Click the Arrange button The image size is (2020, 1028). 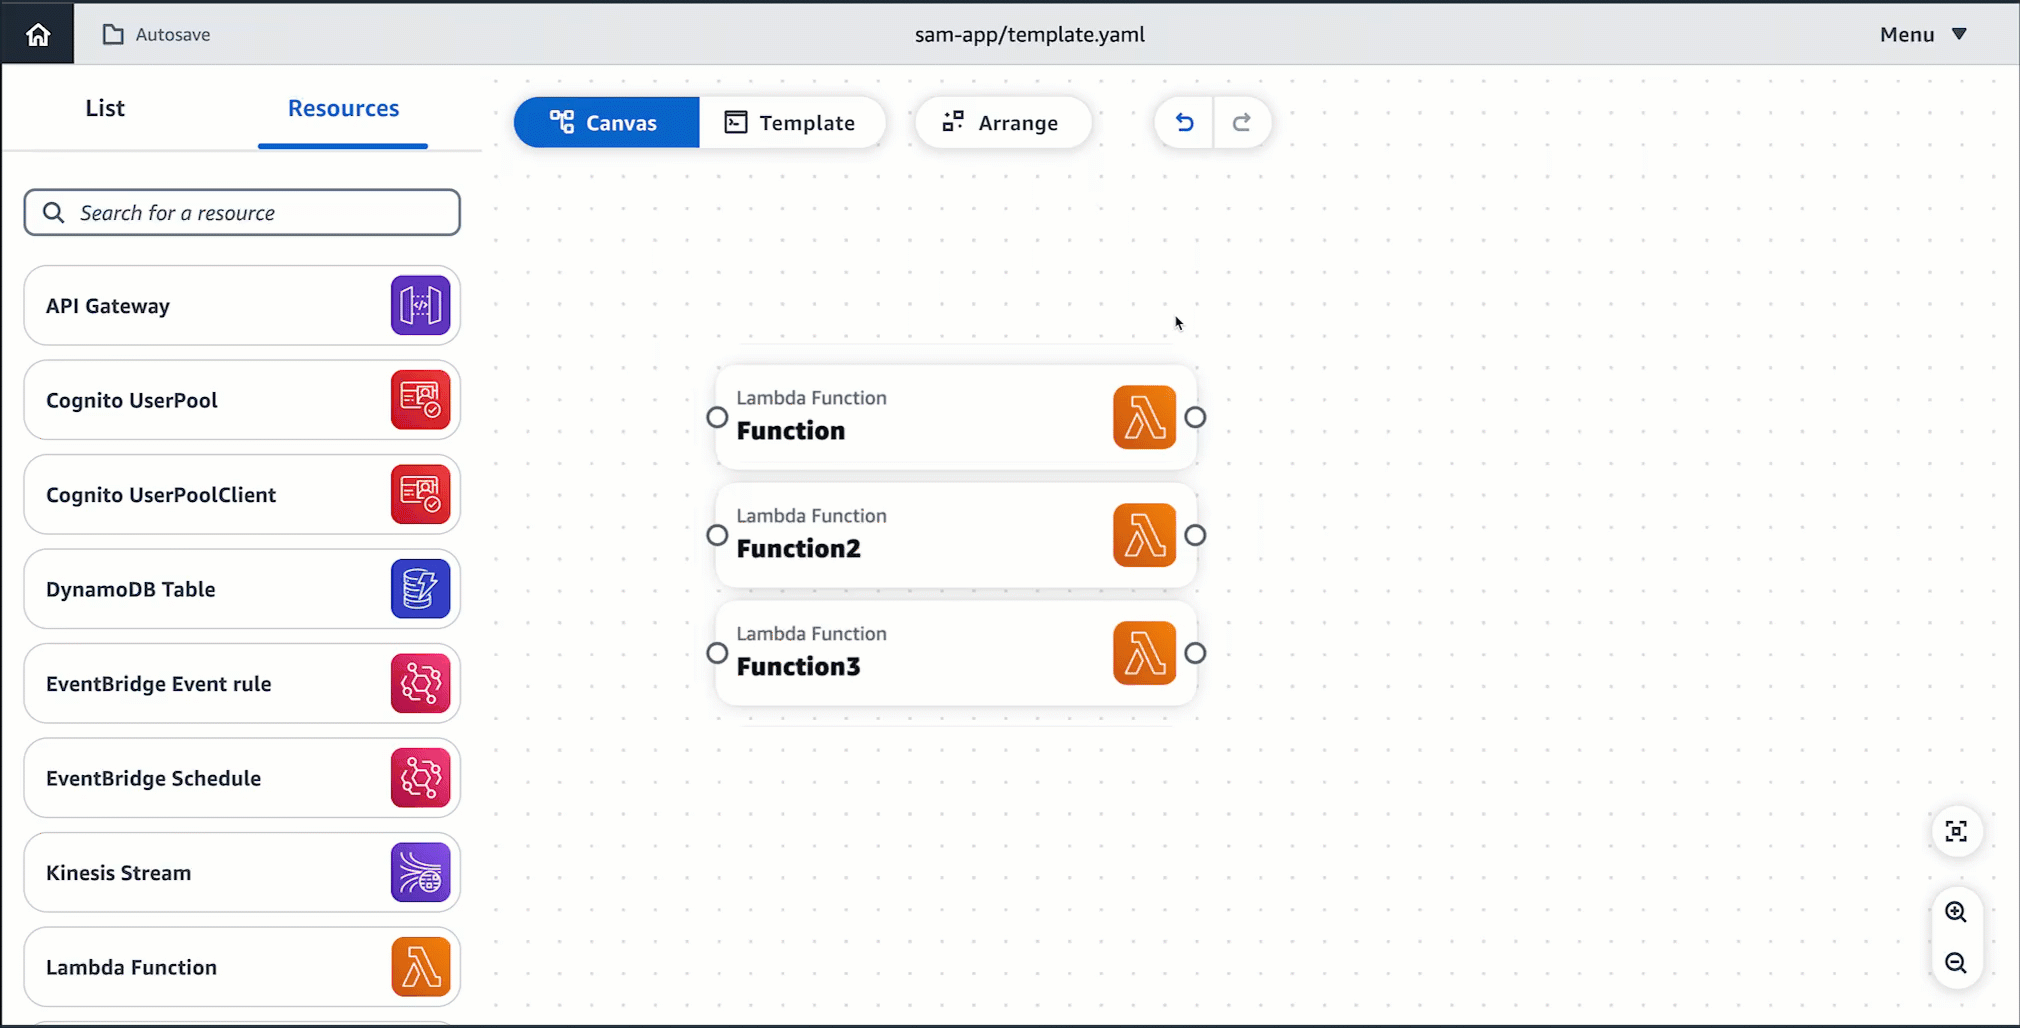coord(1003,122)
